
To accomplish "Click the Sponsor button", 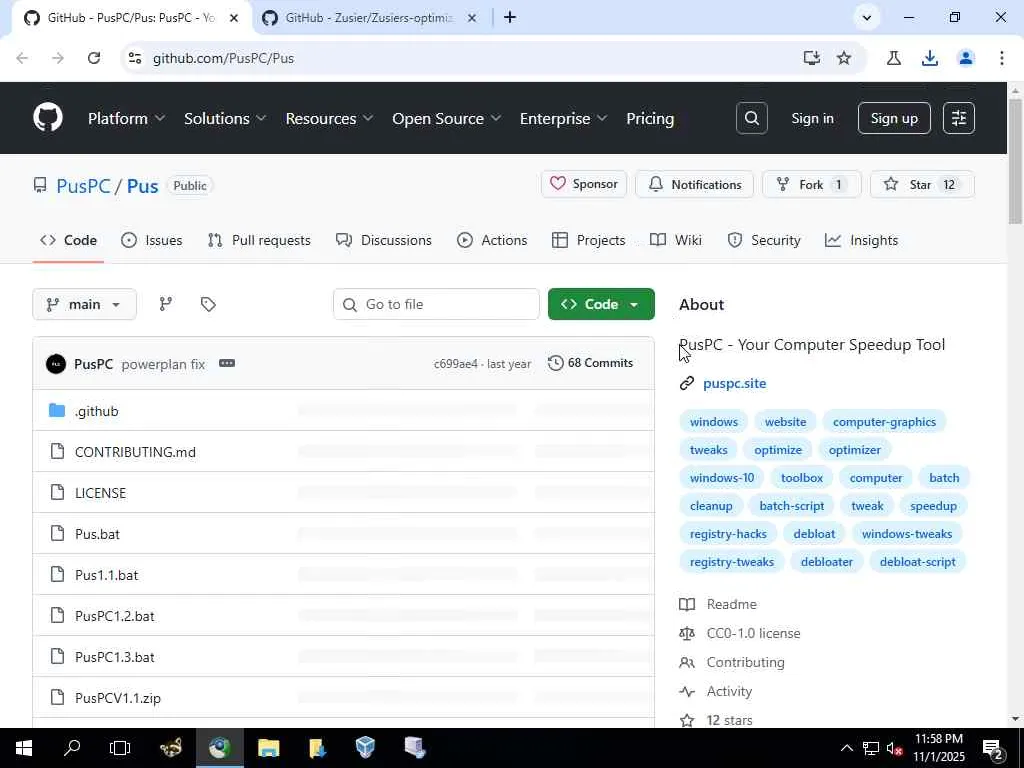I will (x=584, y=184).
